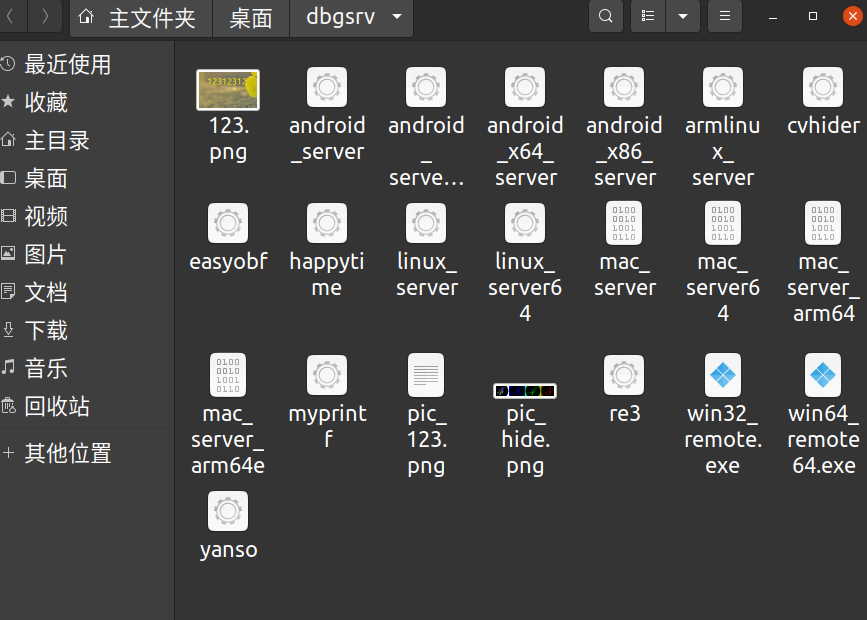Open the hamburger main menu
867x620 pixels.
(x=725, y=16)
